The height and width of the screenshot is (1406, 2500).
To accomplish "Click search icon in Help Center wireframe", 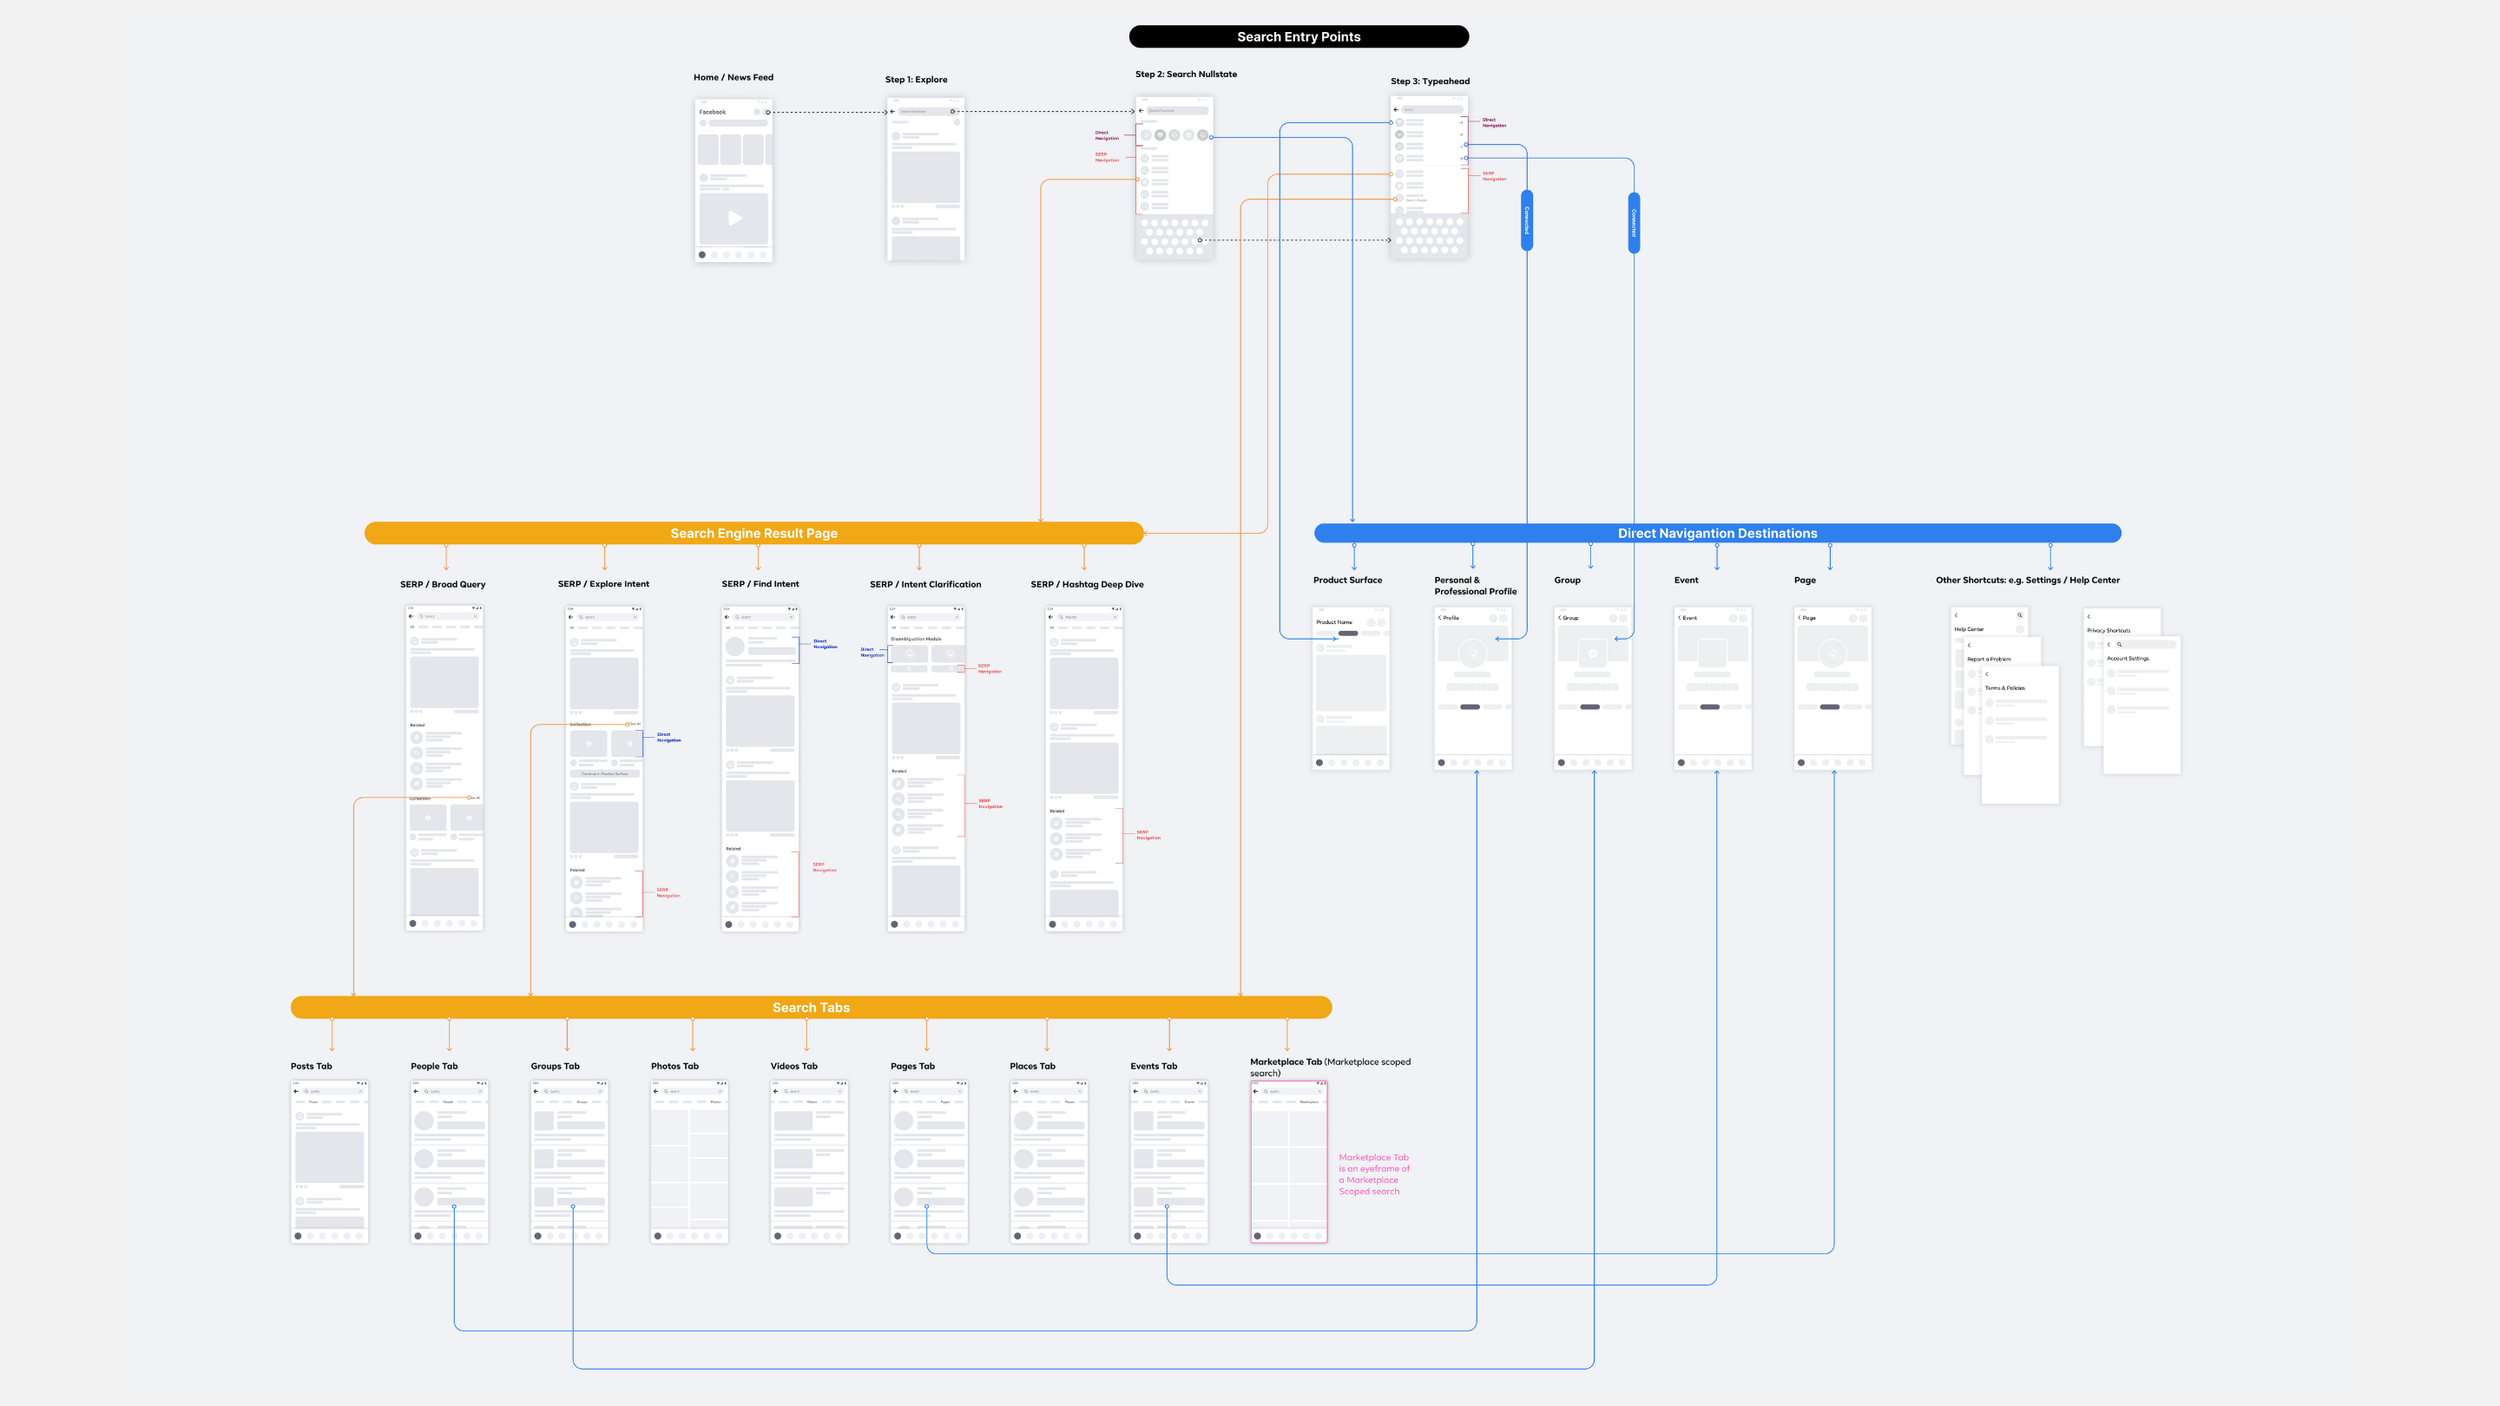I will tap(2019, 615).
